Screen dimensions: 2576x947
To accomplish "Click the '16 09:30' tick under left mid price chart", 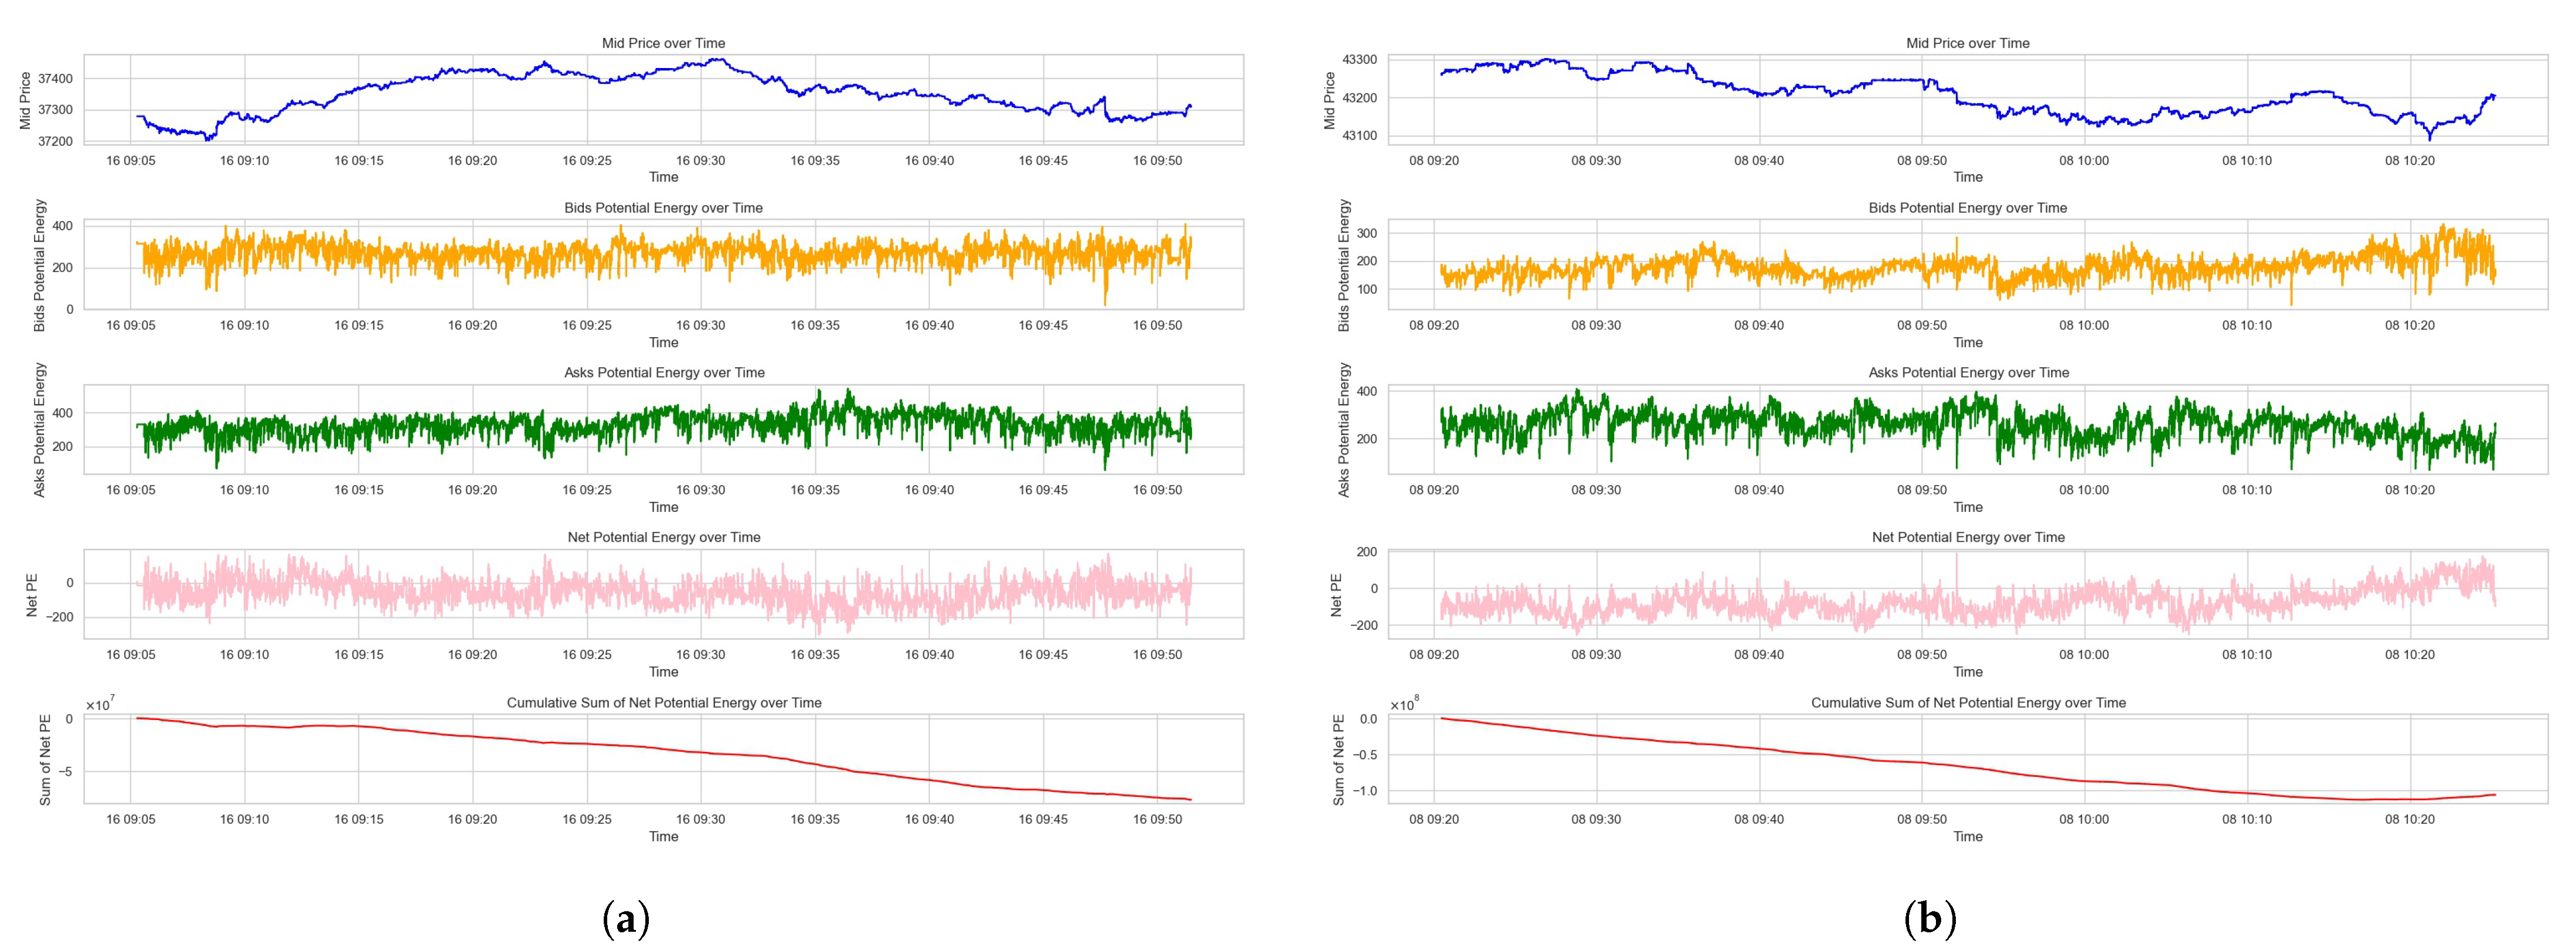I will tap(700, 160).
